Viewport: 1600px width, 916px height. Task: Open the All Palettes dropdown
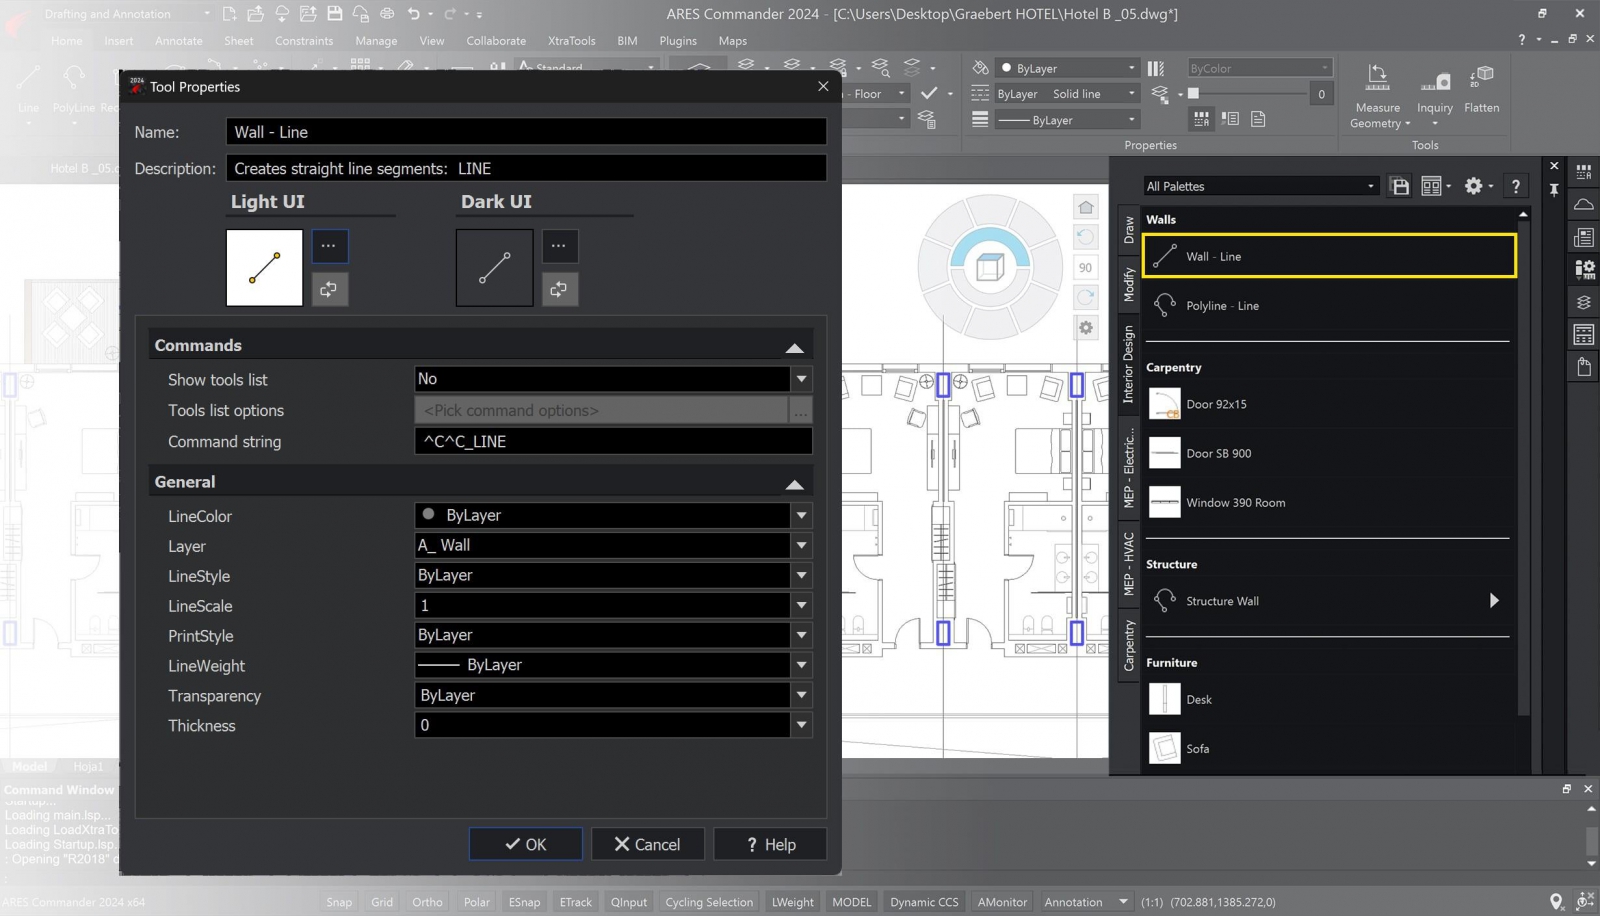1260,187
